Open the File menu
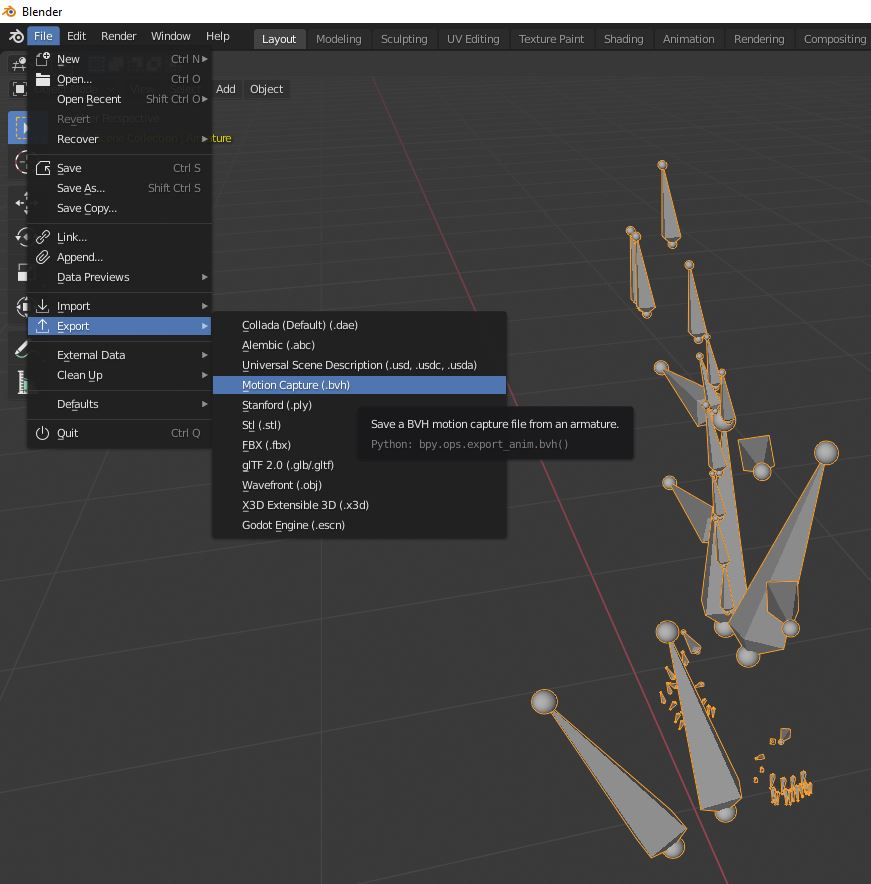 tap(43, 36)
